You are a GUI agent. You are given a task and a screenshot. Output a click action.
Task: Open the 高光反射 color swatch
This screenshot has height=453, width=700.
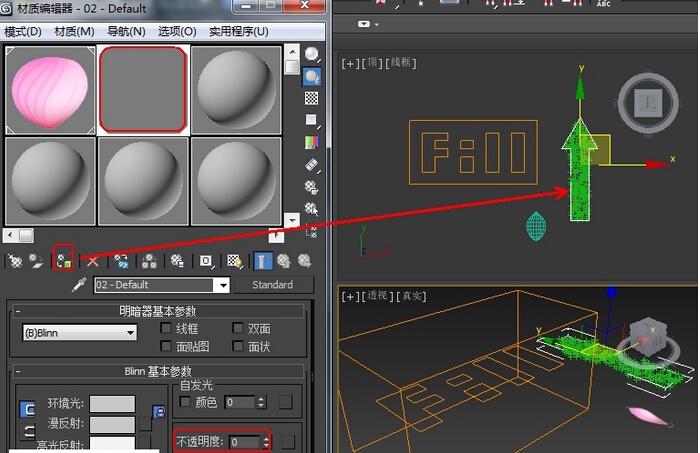point(112,444)
